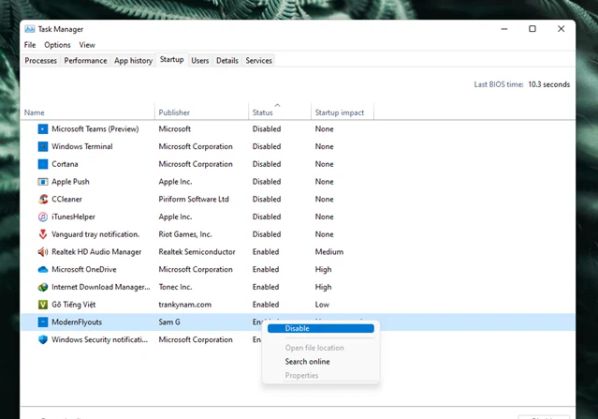
Task: Select the Internet Download Manager entry name
Action: [x=101, y=287]
